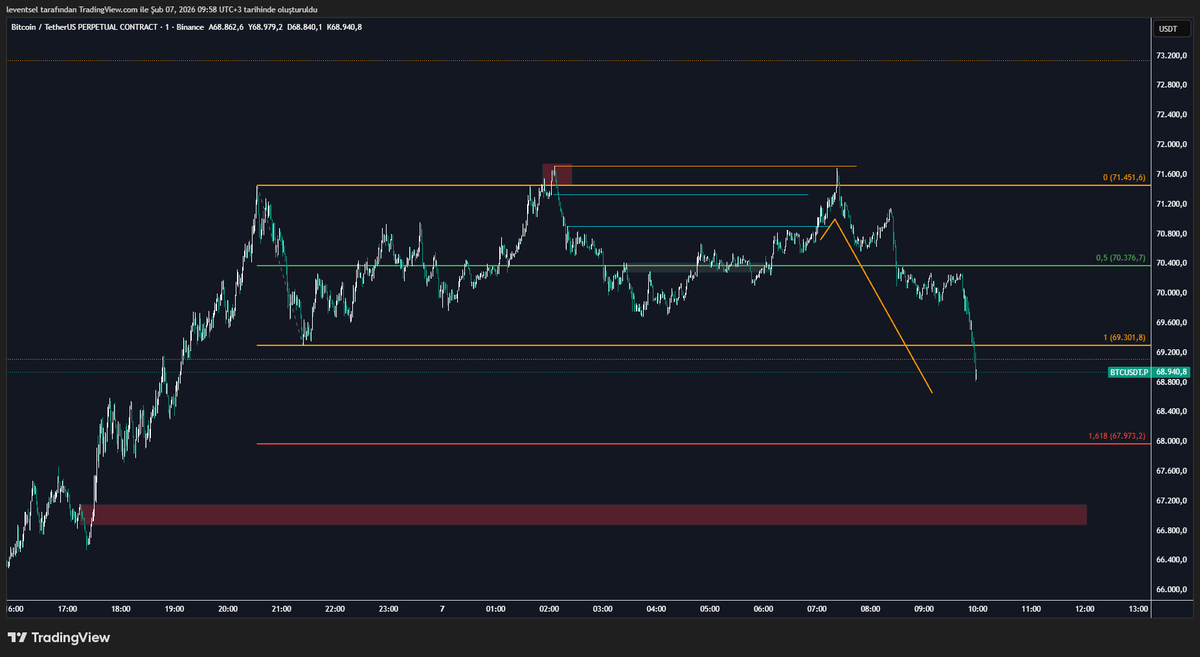Click the 02:00 time axis label
Screen dimensions: 1200x657
(549, 609)
